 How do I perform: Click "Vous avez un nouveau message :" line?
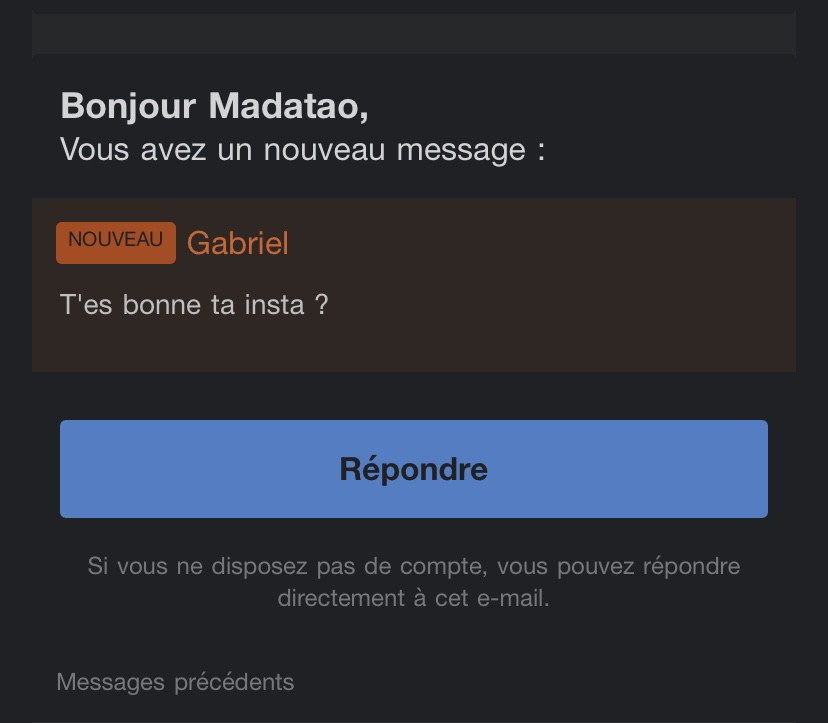[302, 149]
